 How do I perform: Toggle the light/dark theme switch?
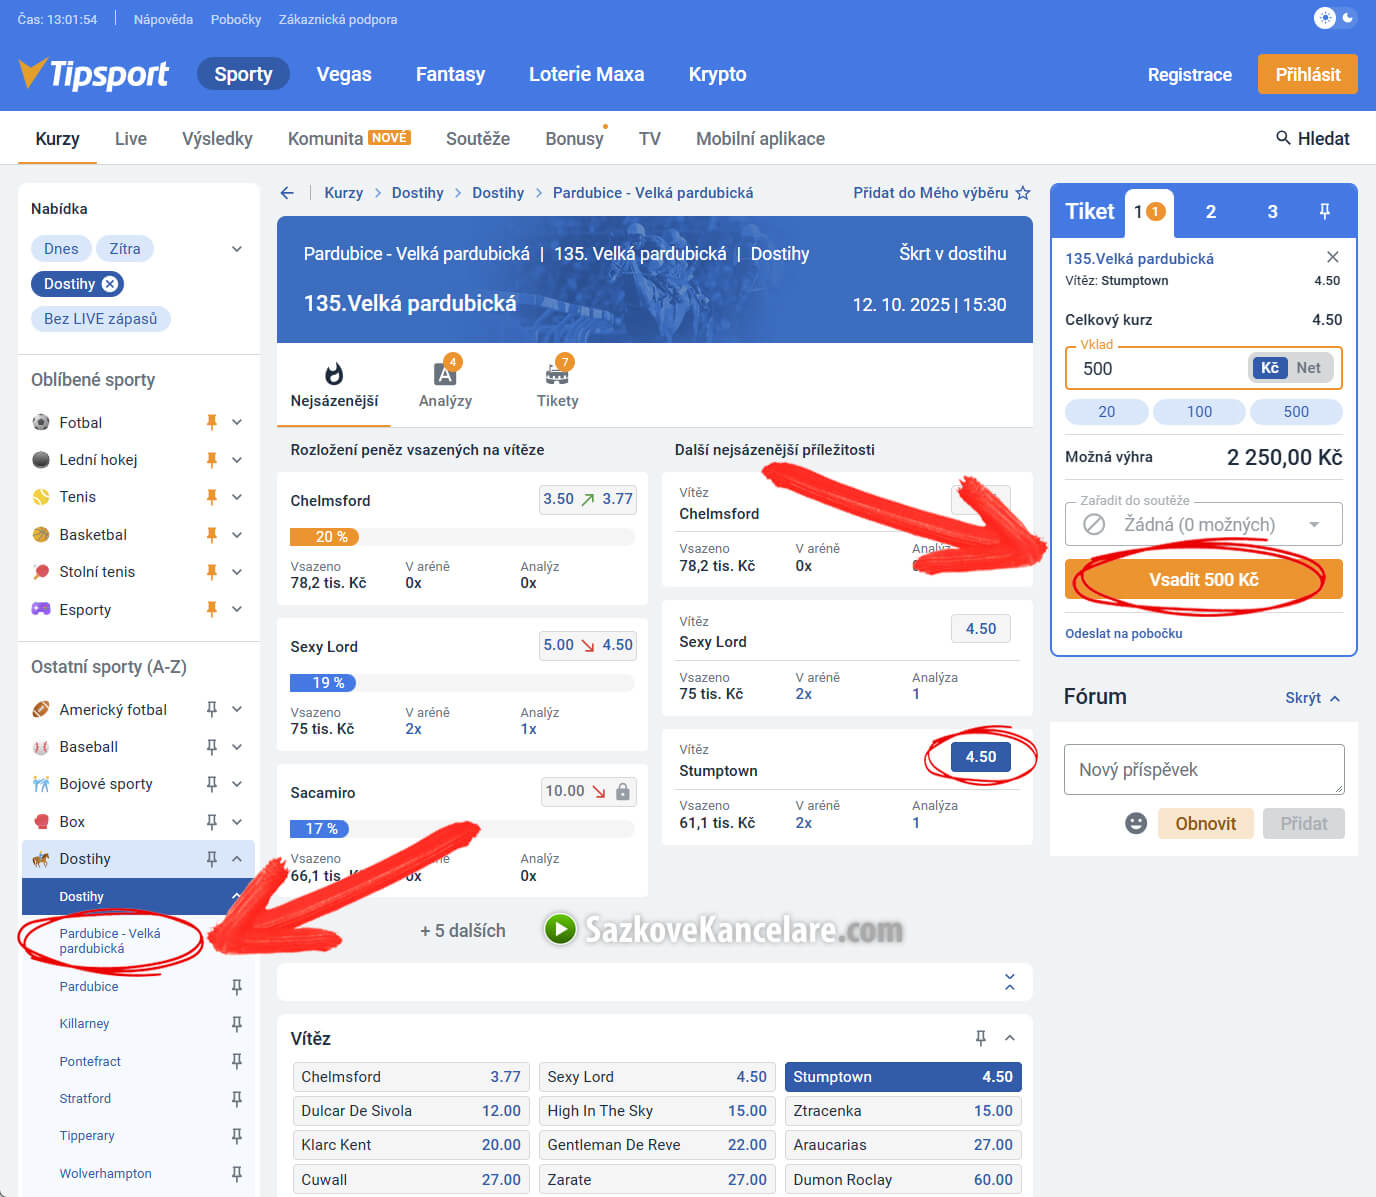[1335, 18]
